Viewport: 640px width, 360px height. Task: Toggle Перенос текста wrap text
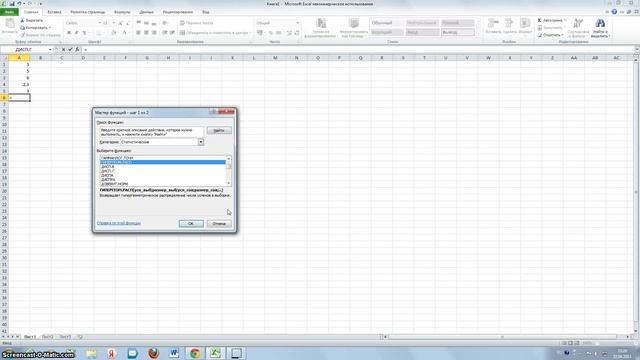[197, 23]
